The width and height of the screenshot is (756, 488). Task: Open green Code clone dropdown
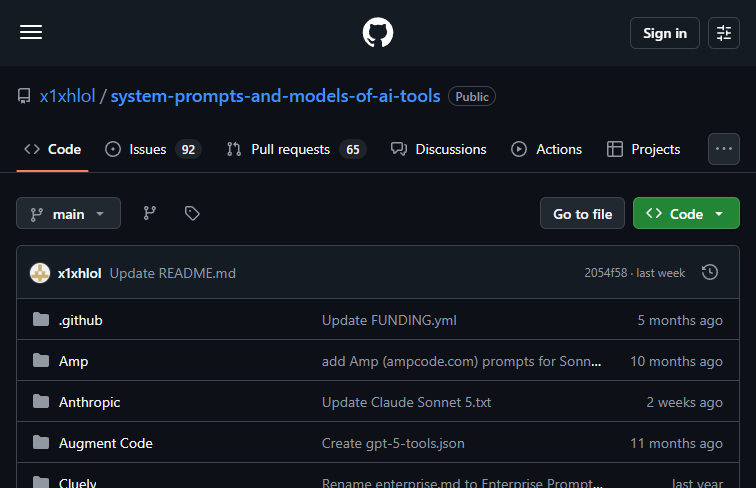click(686, 213)
